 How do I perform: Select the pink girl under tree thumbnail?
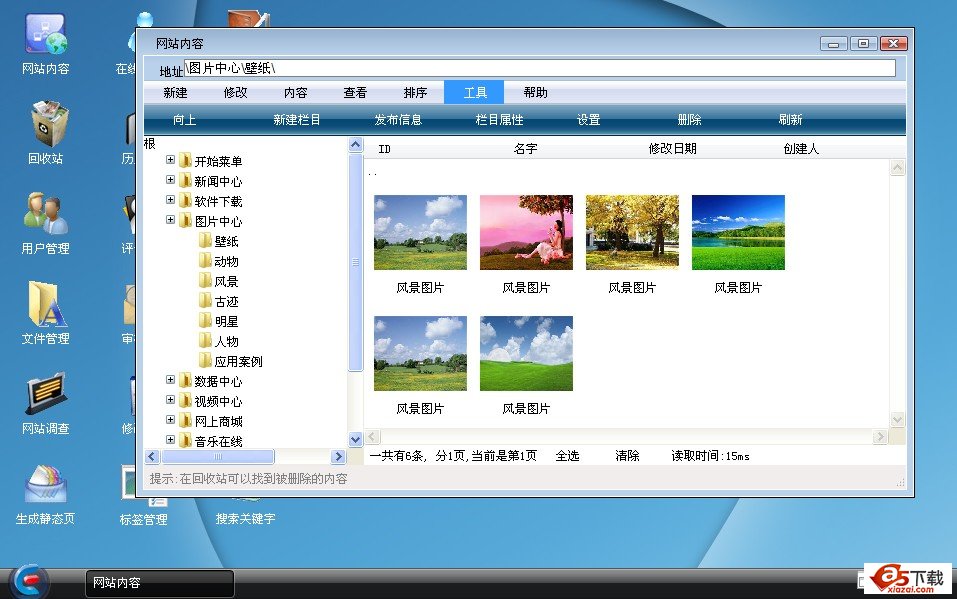point(526,233)
